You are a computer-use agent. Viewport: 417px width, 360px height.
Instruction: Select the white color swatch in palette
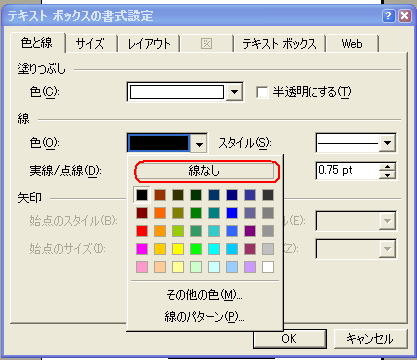[x=268, y=267]
